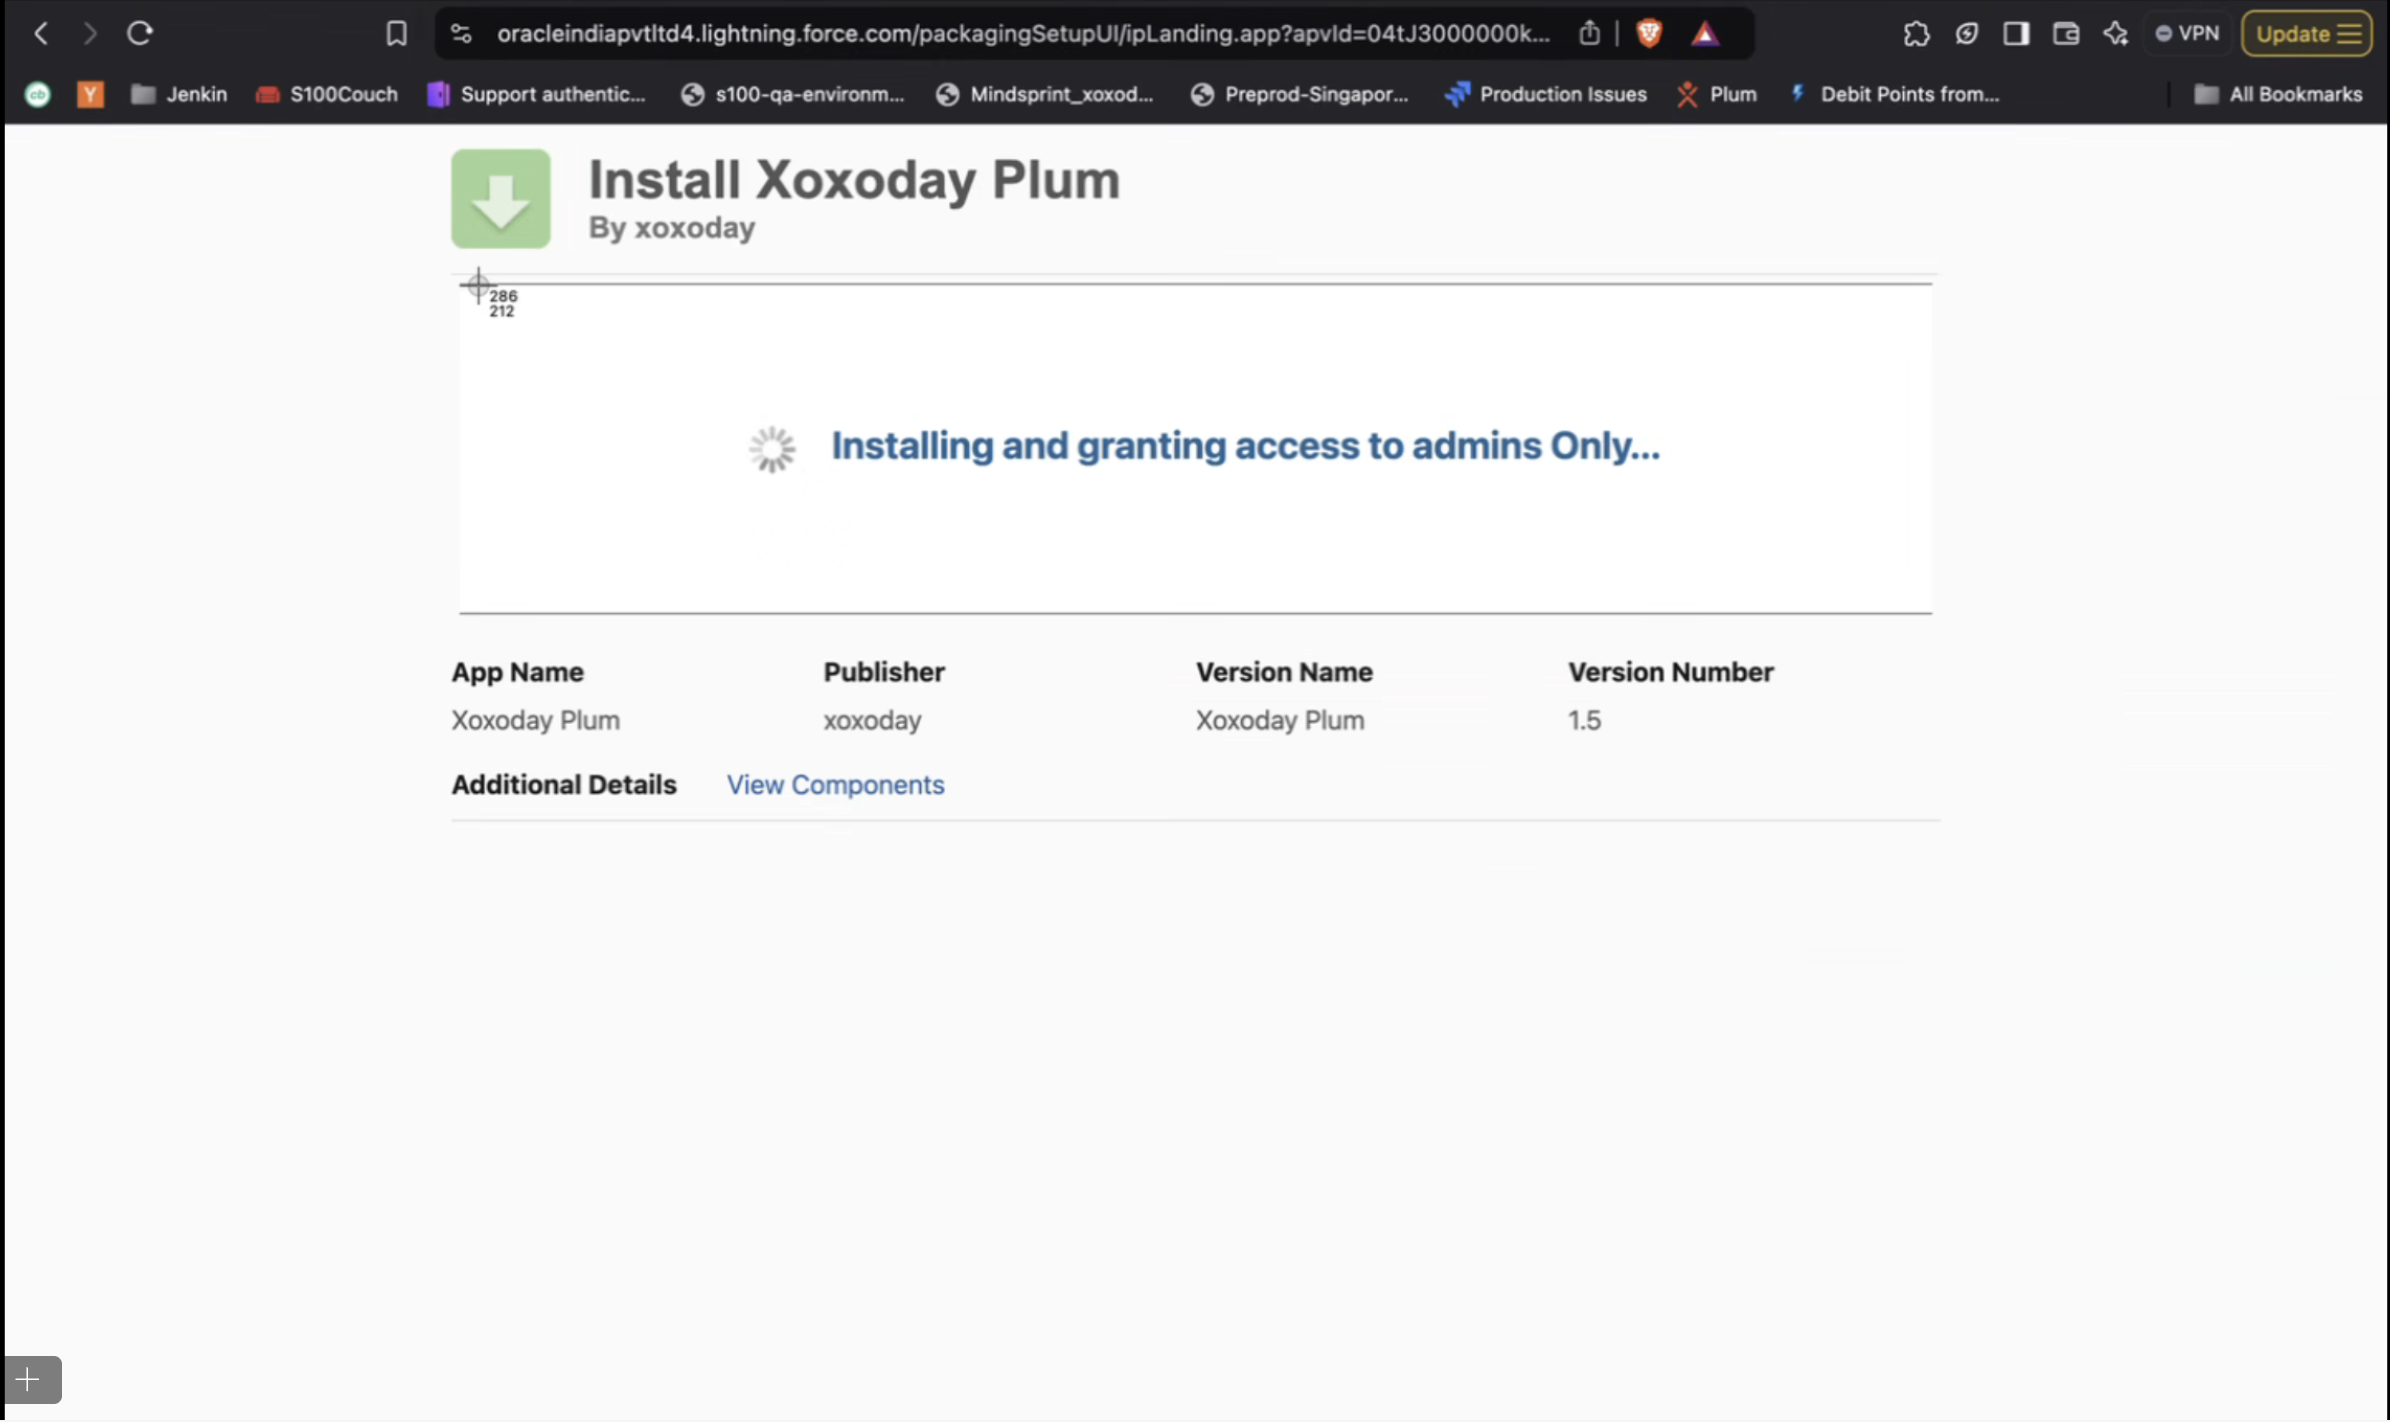
Task: Click the Version Name column label
Action: pos(1284,672)
